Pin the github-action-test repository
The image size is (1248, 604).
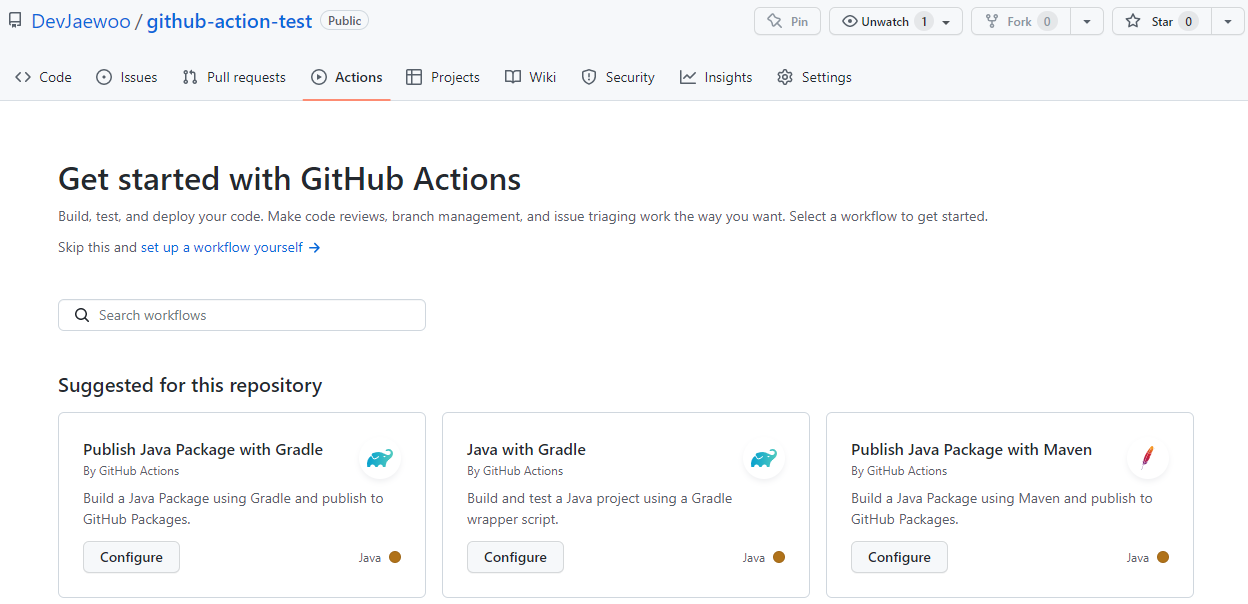[x=787, y=21]
